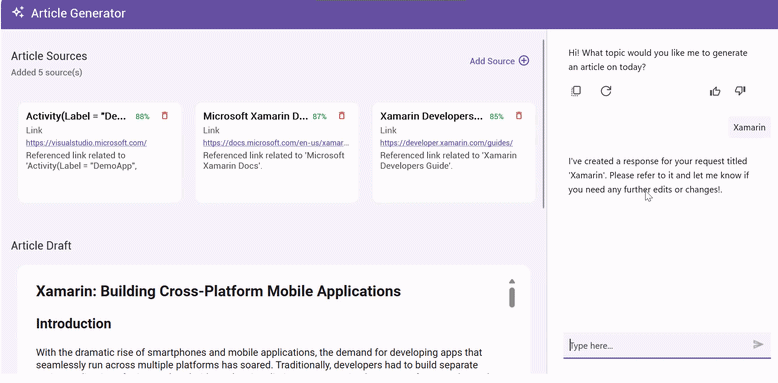Delete the Activity(Label source card
Viewport: 778px width, 383px height.
pos(165,116)
